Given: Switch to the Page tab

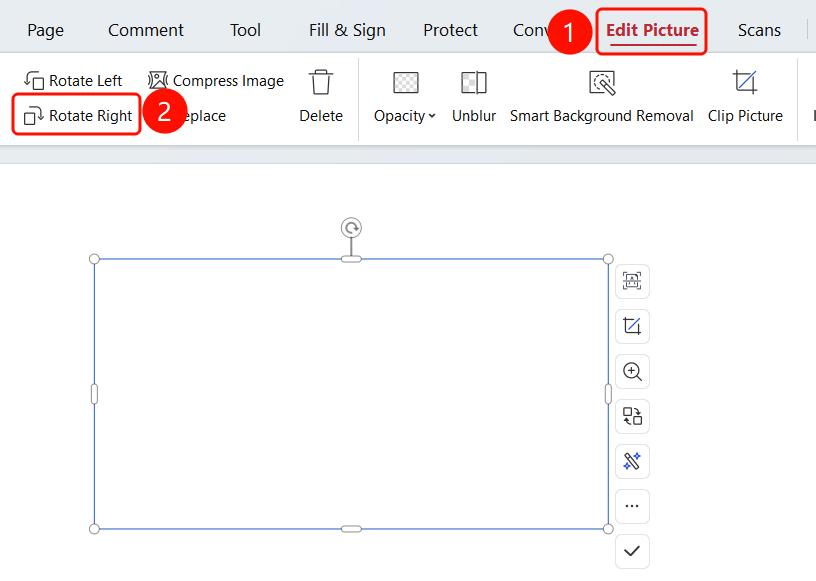Looking at the screenshot, I should pyautogui.click(x=46, y=30).
